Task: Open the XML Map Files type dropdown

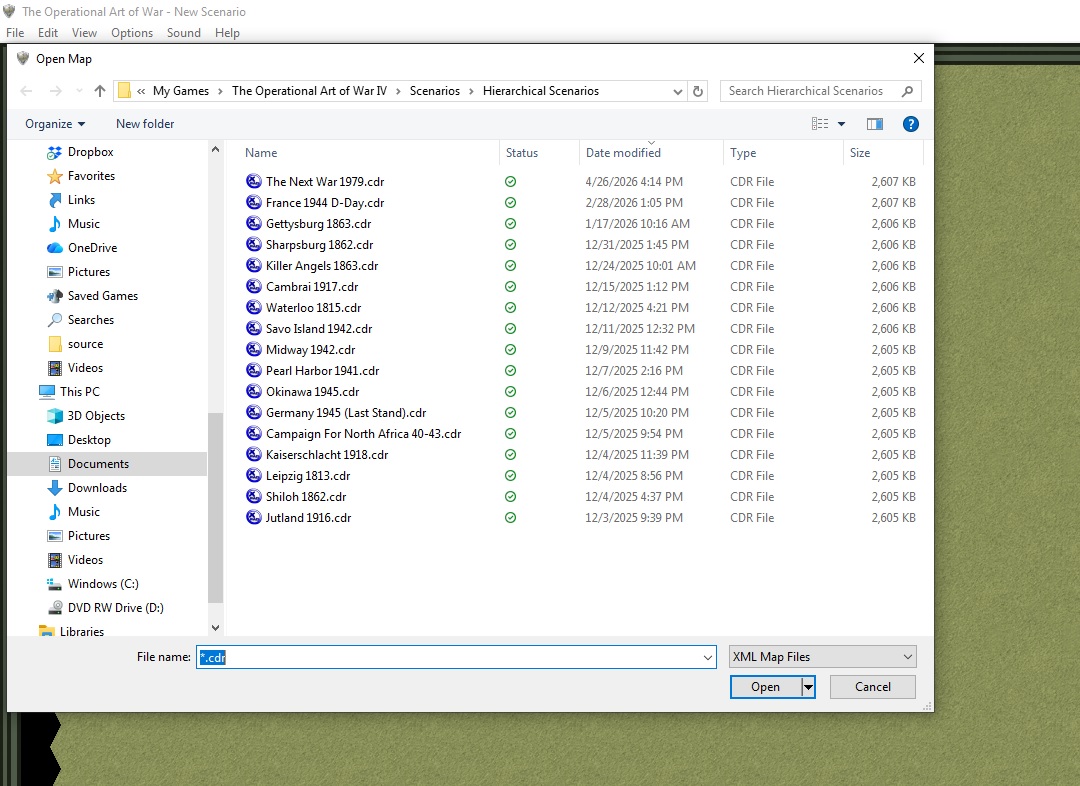Action: pyautogui.click(x=822, y=657)
